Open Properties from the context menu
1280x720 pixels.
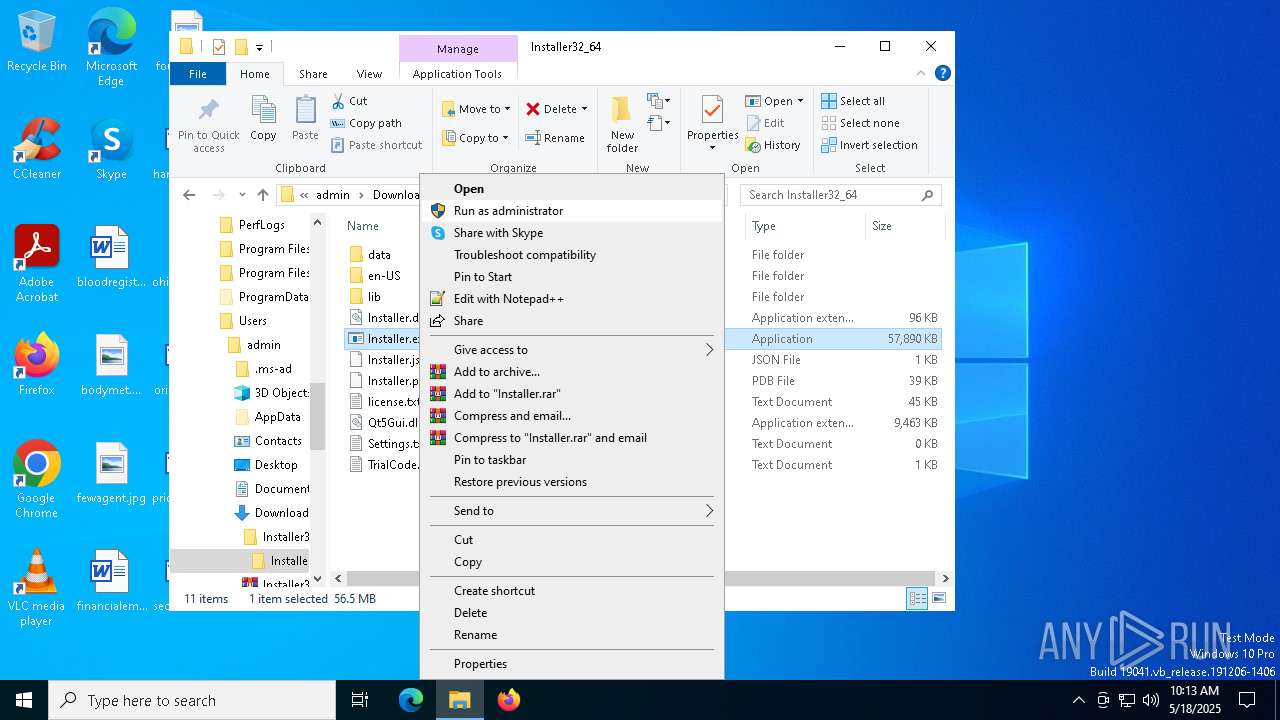571,664
